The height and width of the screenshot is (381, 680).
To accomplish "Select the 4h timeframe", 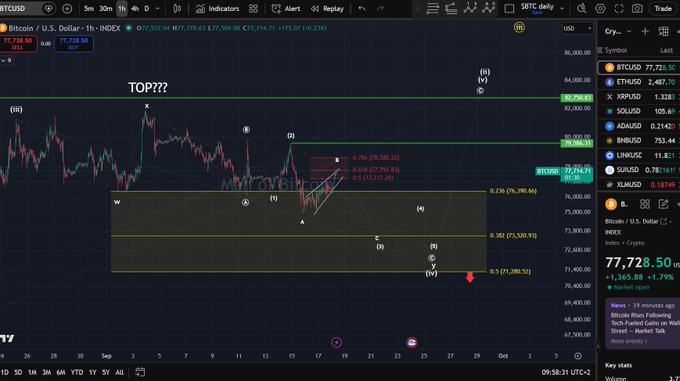I will point(135,8).
